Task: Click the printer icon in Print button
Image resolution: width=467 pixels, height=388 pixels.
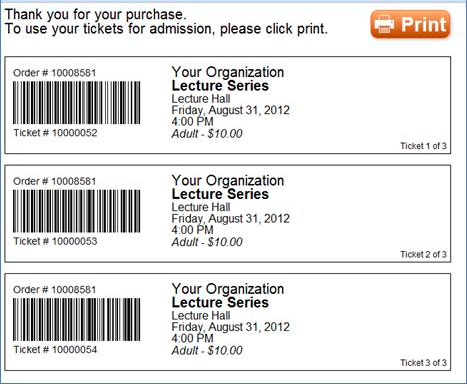Action: point(384,24)
